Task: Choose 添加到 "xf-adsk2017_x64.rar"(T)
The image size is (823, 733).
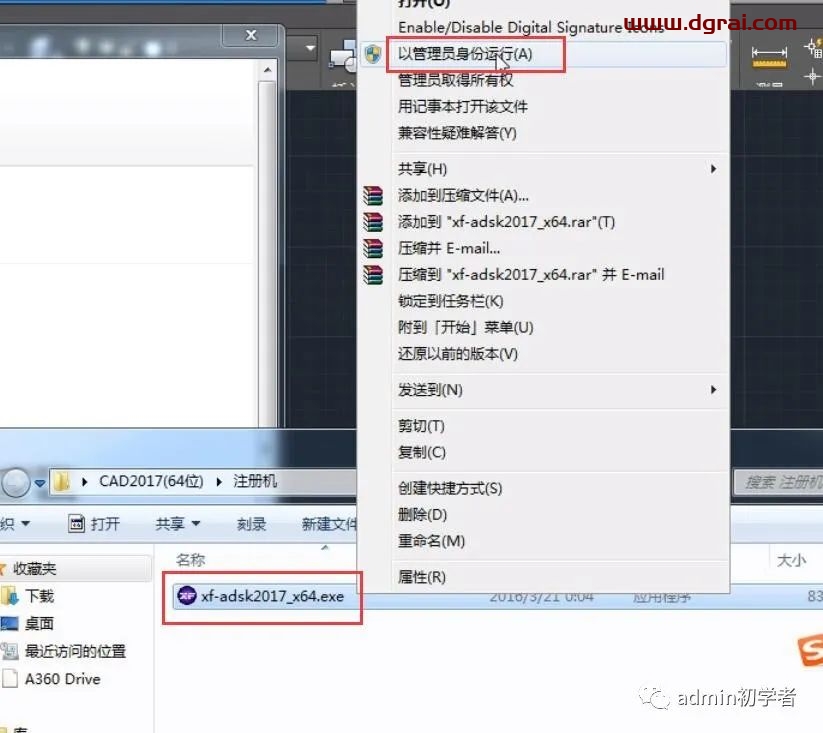Action: (506, 222)
